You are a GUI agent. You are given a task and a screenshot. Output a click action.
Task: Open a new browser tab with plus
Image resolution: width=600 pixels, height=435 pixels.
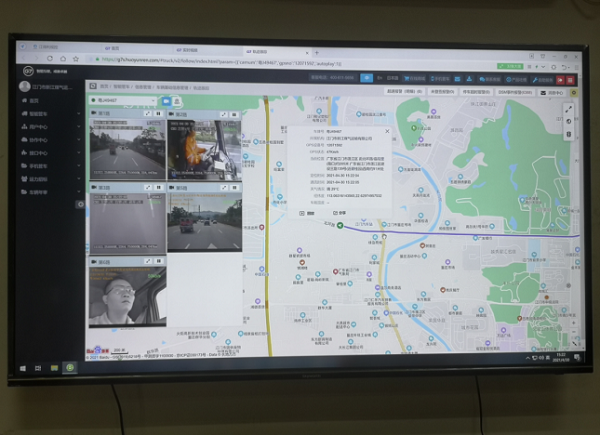(x=316, y=53)
